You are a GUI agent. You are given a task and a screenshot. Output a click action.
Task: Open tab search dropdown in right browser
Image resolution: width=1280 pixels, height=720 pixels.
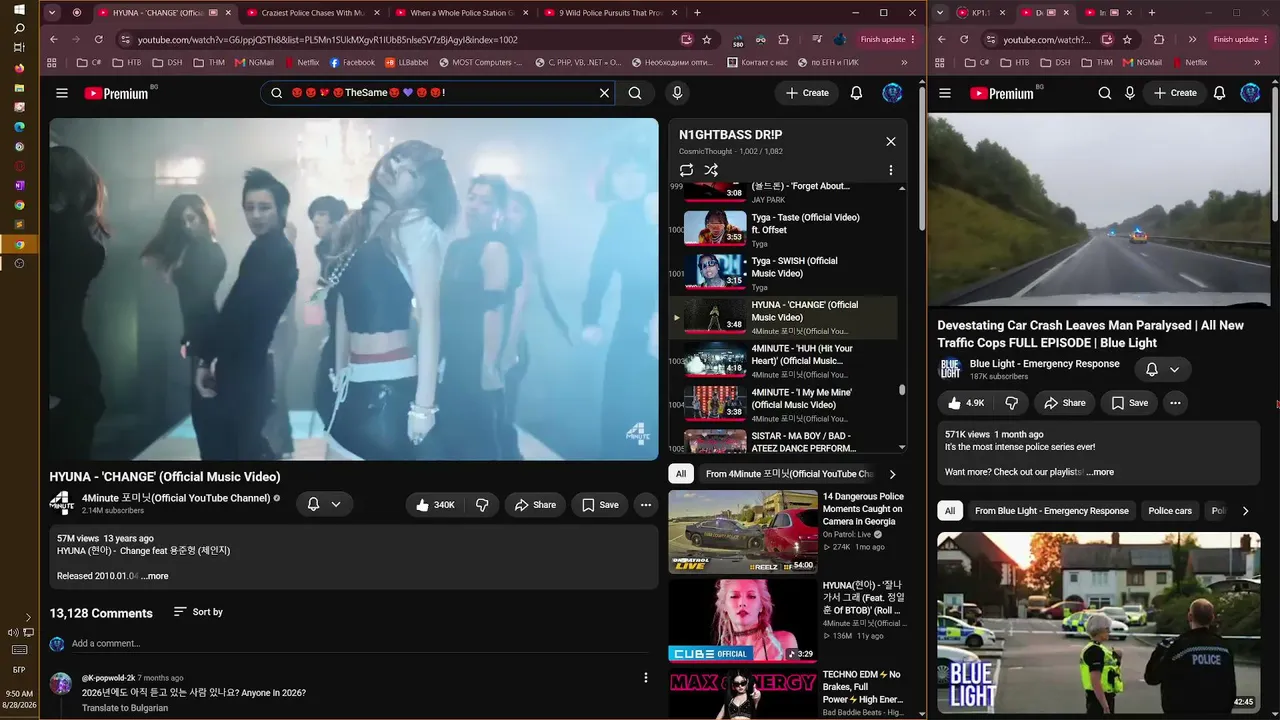[x=940, y=13]
